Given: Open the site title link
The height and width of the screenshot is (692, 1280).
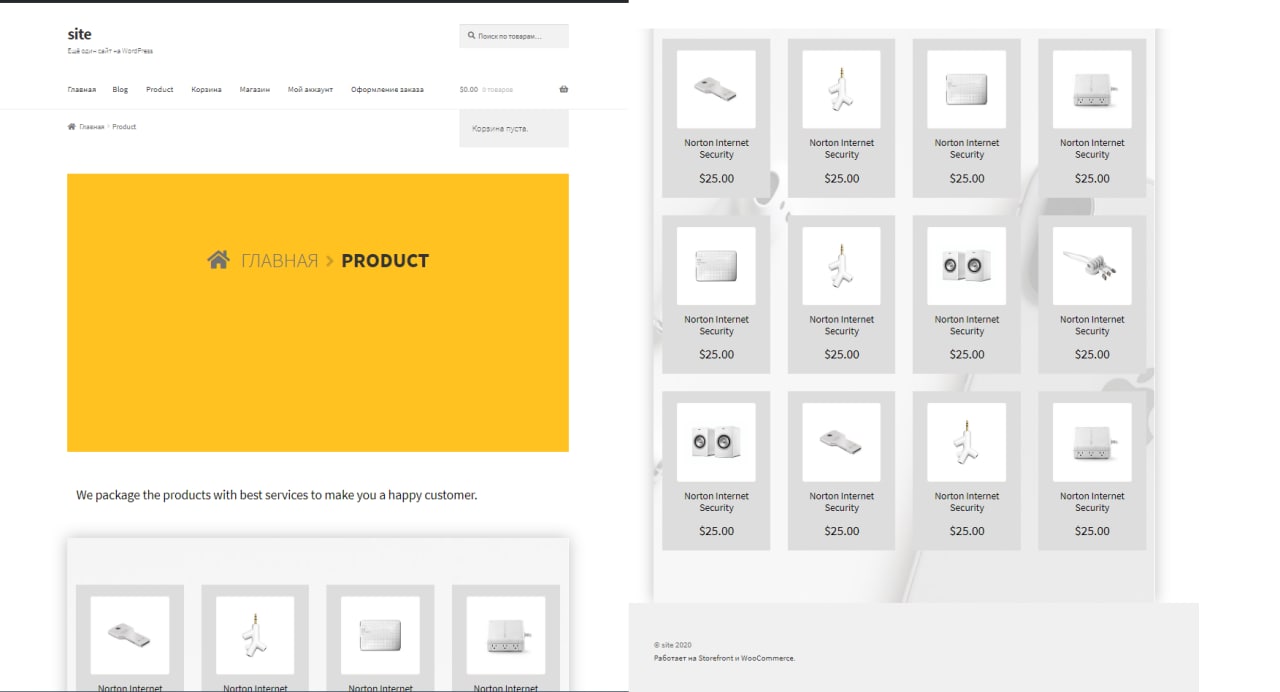Looking at the screenshot, I should [x=80, y=34].
